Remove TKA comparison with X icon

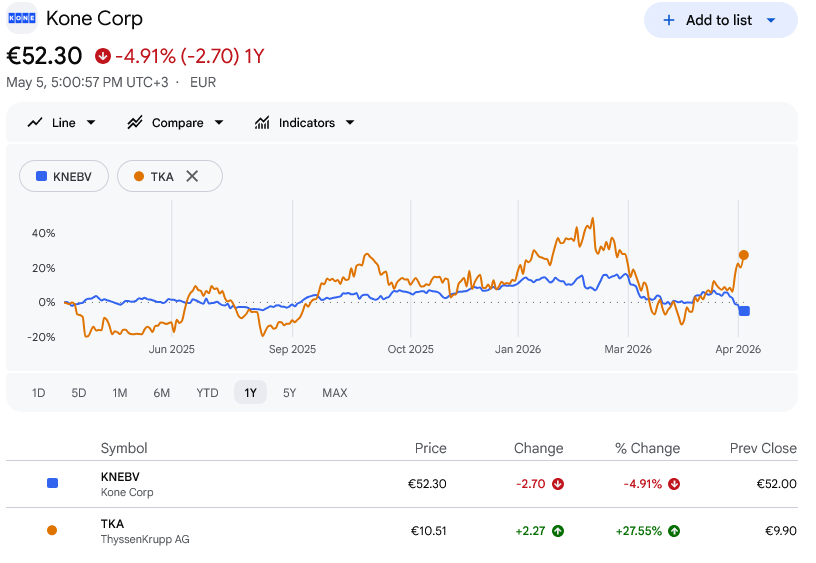192,176
